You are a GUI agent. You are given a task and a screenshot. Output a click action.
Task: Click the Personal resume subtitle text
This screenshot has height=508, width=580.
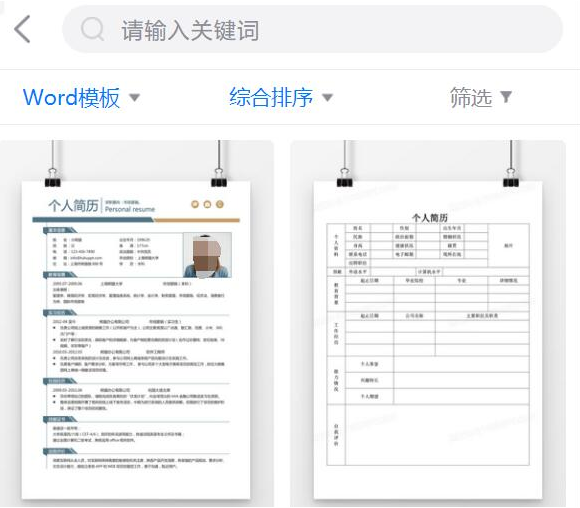pyautogui.click(x=130, y=209)
